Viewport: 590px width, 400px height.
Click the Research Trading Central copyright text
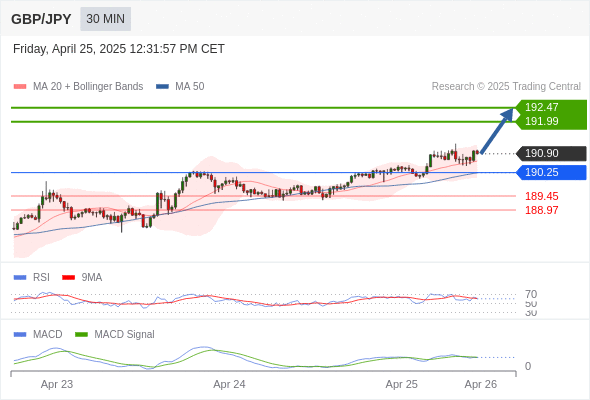point(506,87)
